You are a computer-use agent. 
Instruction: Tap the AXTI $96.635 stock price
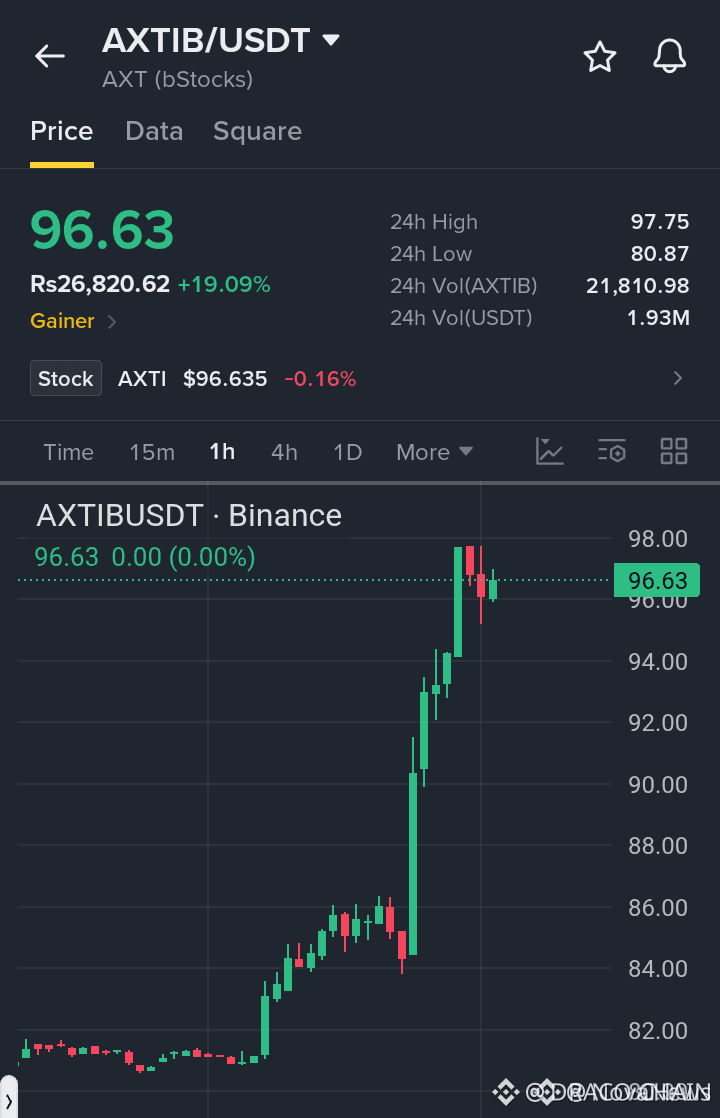tap(192, 379)
